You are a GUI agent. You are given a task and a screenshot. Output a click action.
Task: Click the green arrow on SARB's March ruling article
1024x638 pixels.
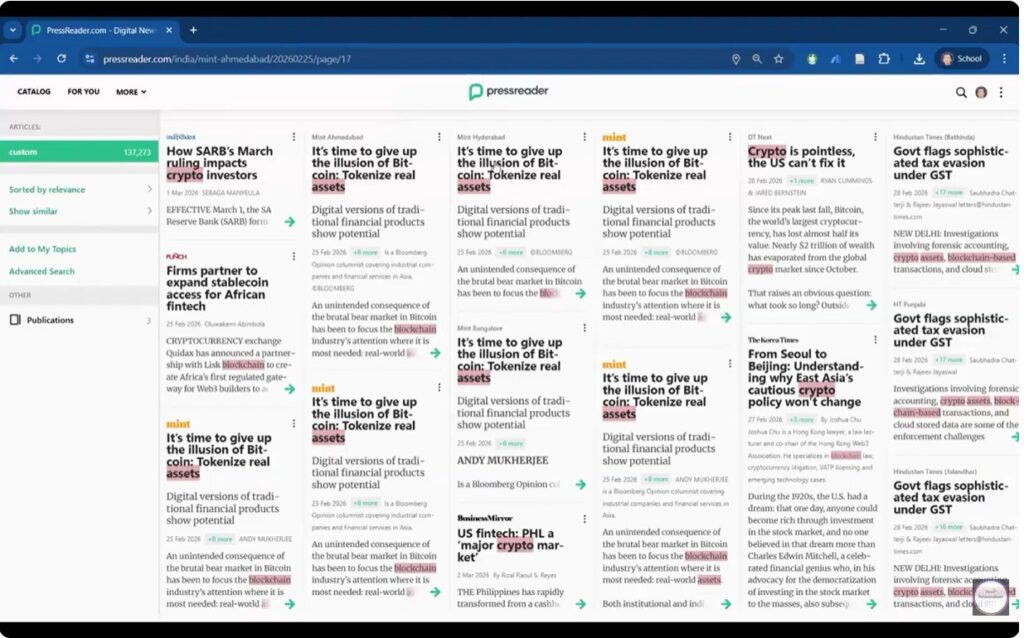(289, 222)
